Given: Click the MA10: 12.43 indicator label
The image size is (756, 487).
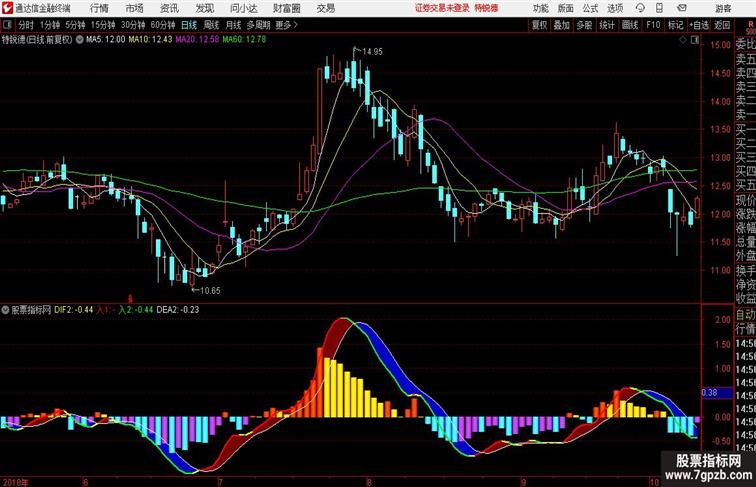Looking at the screenshot, I should tap(150, 40).
